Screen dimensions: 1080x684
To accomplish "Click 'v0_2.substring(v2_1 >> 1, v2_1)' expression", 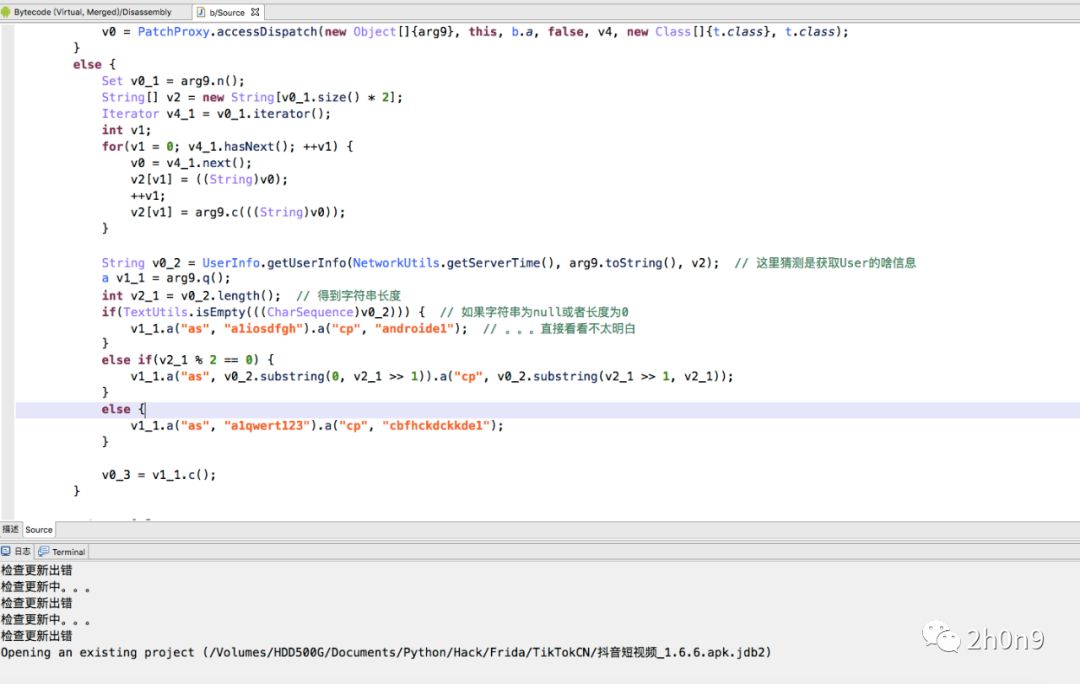I will click(611, 376).
